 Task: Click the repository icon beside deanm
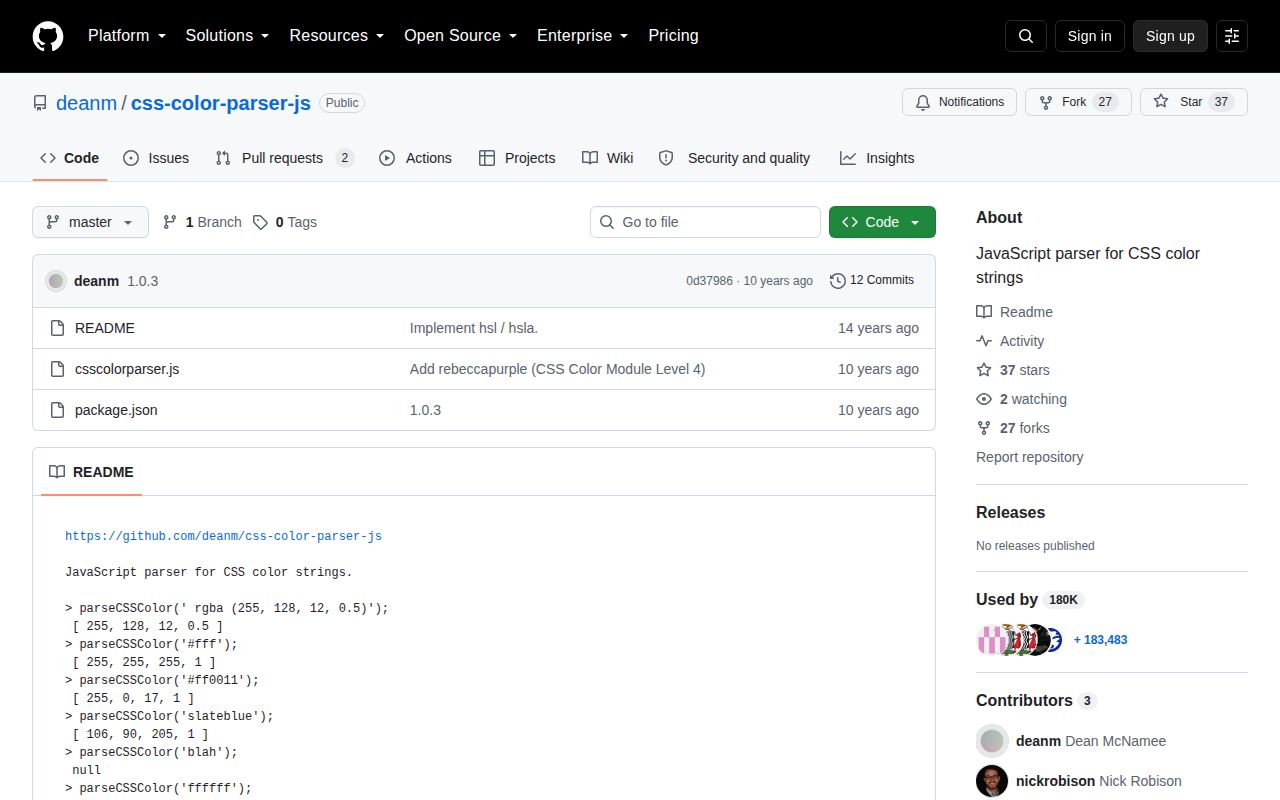(x=40, y=103)
